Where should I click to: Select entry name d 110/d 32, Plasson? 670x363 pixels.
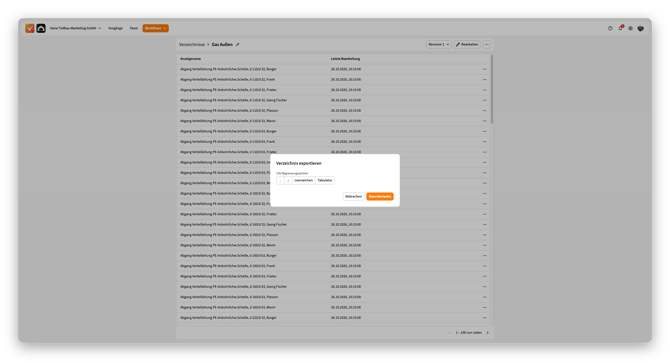click(x=229, y=111)
